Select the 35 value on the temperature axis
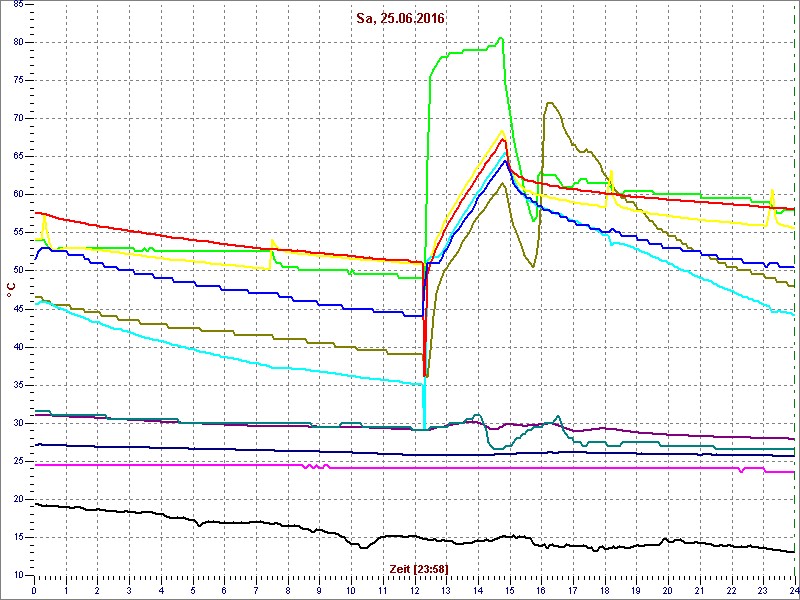The image size is (800, 600). click(x=17, y=385)
